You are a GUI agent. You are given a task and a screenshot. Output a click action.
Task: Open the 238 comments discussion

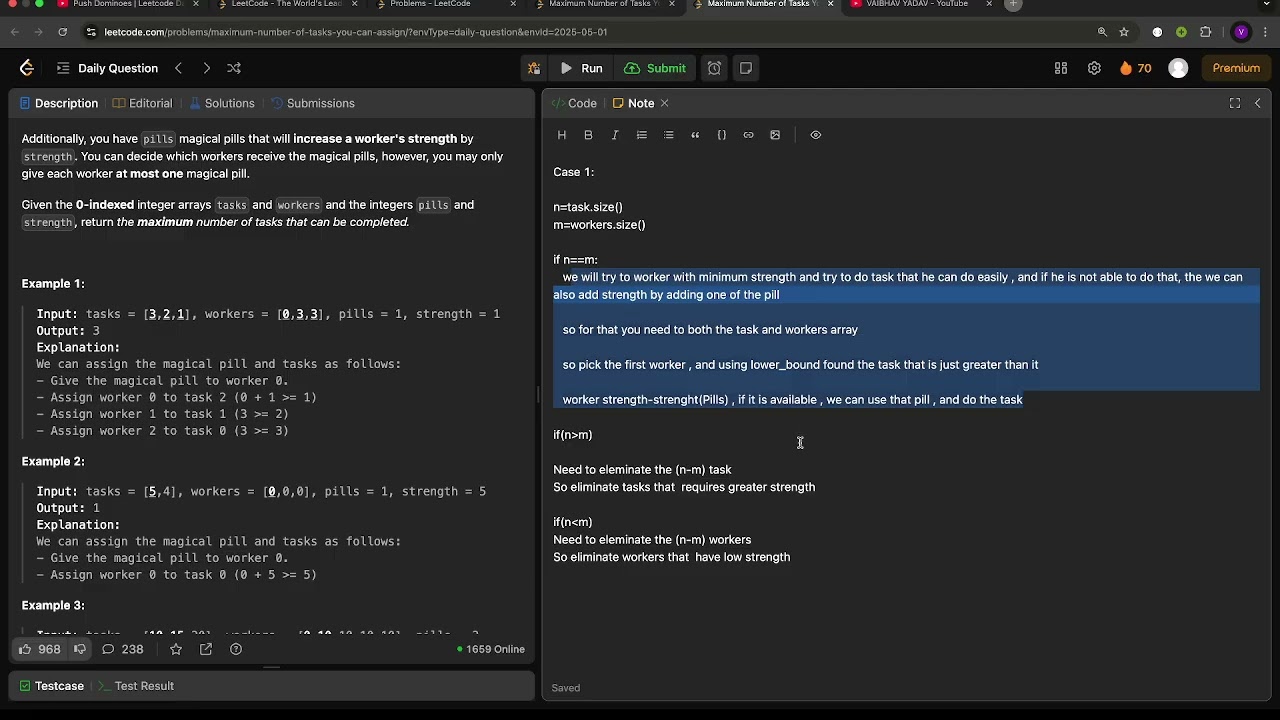point(122,649)
